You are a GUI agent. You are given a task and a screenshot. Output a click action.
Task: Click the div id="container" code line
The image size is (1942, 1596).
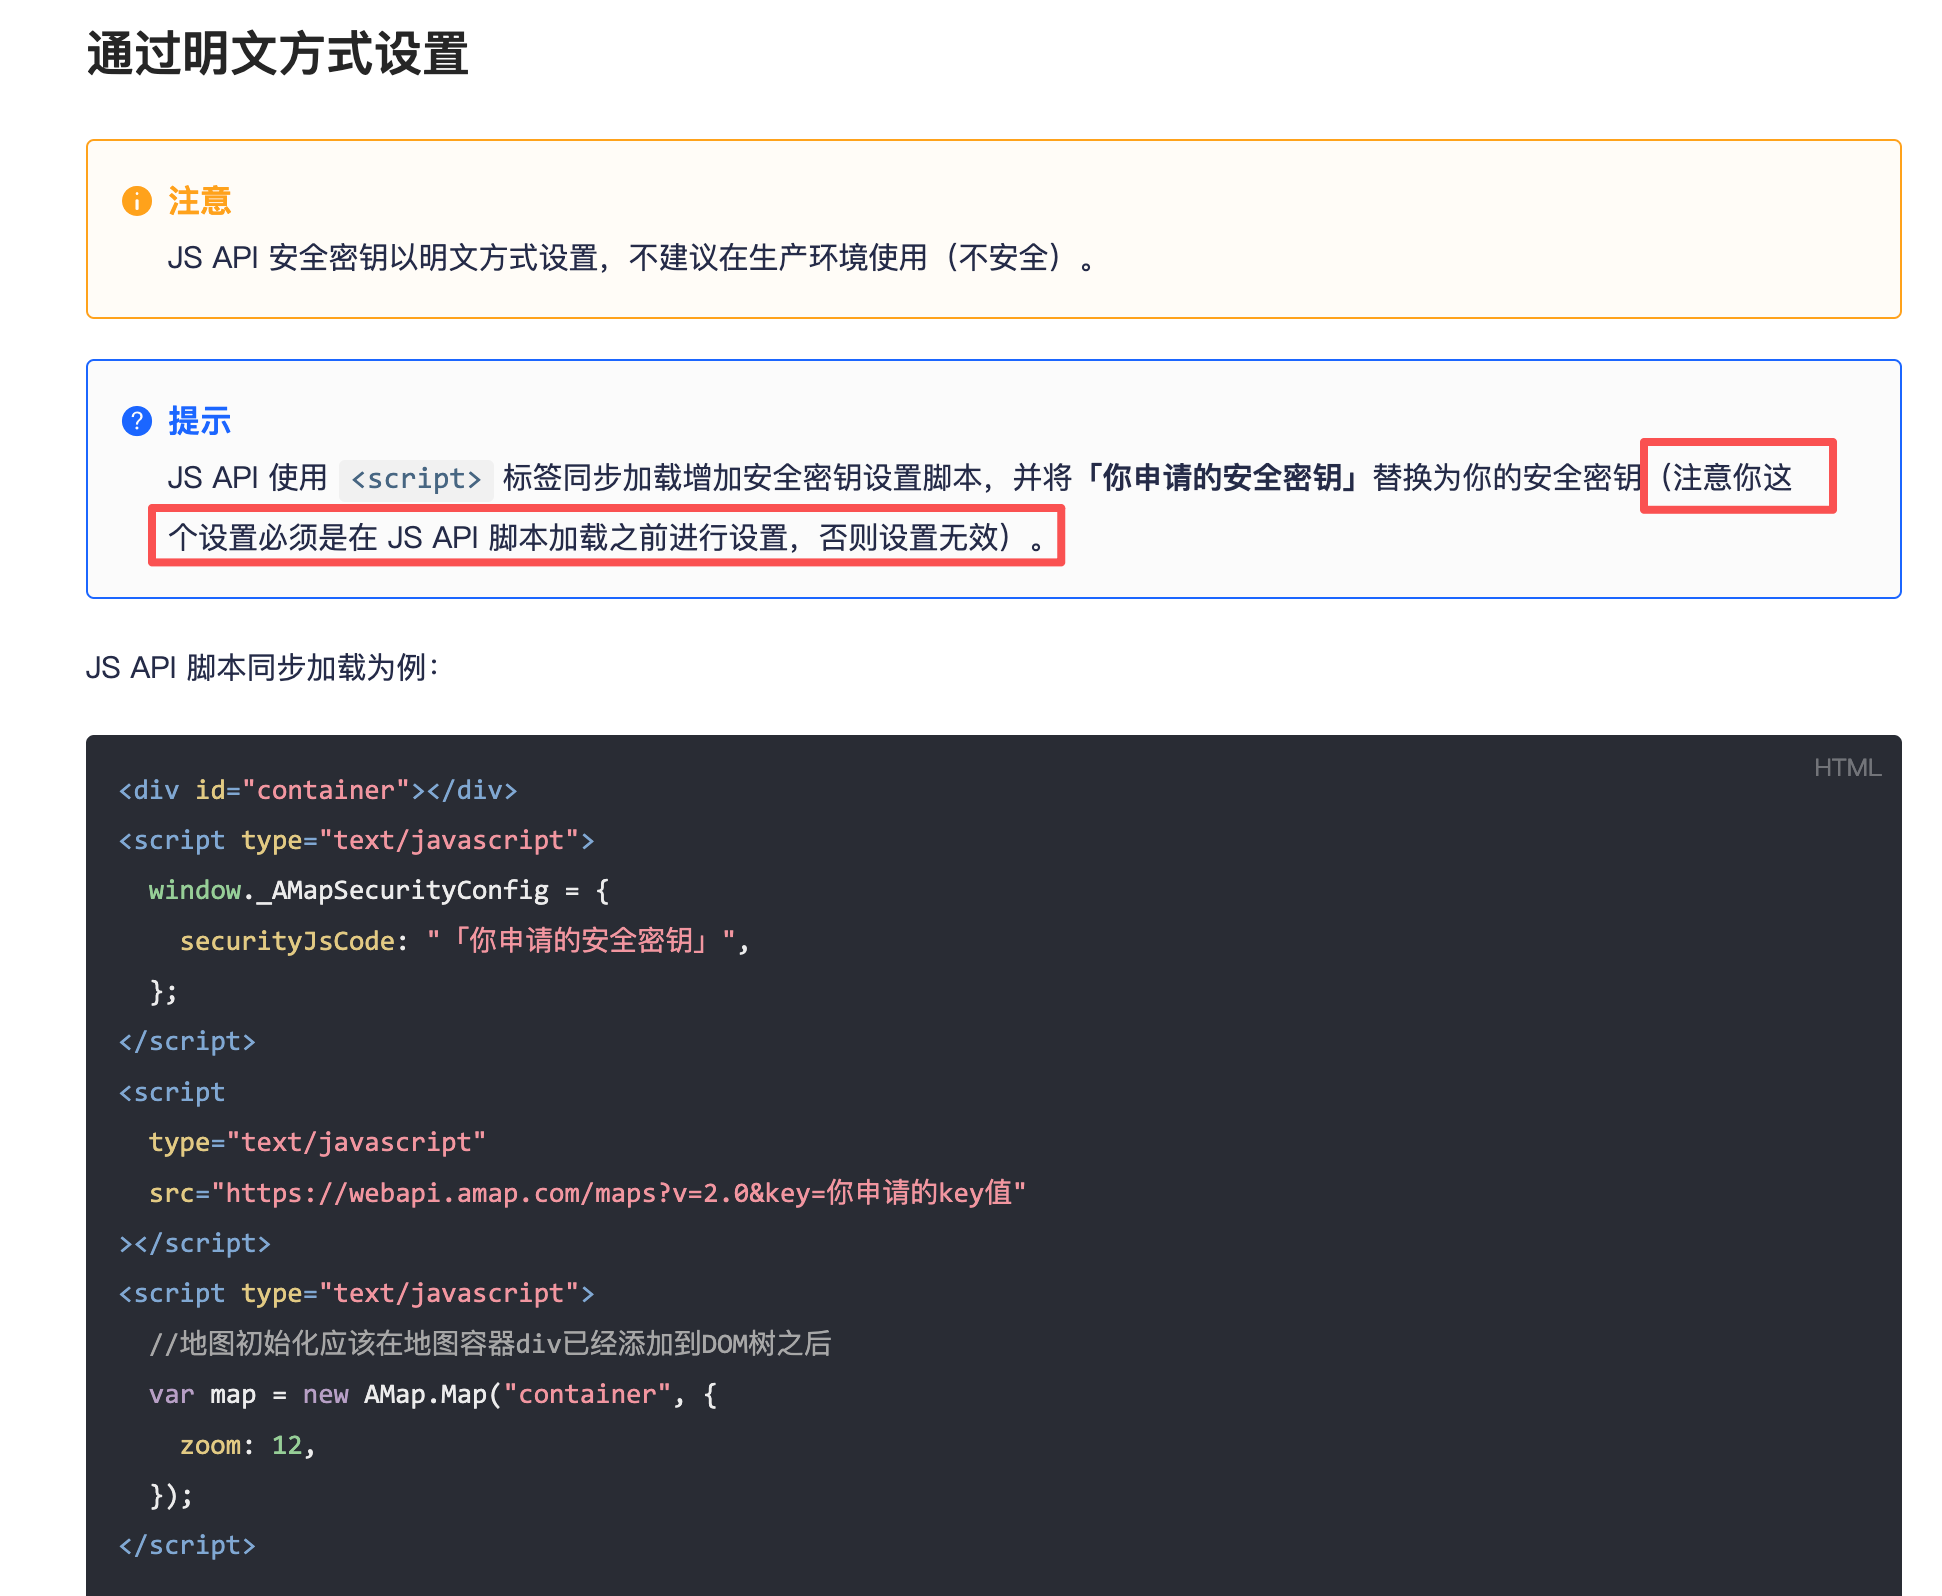point(318,790)
